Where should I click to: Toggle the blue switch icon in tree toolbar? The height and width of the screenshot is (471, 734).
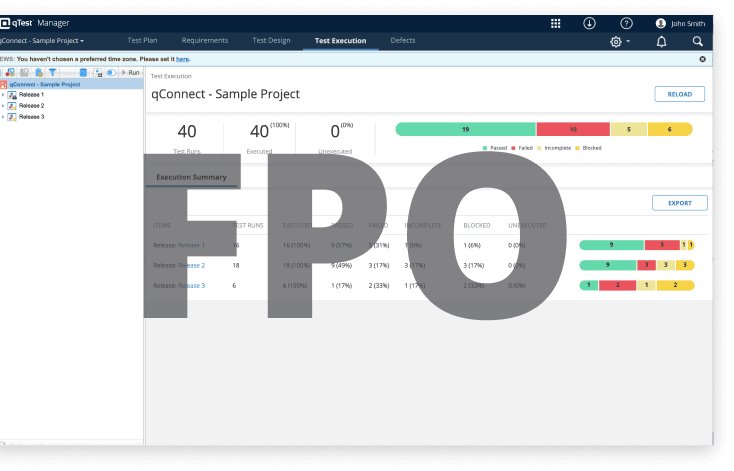(x=111, y=72)
